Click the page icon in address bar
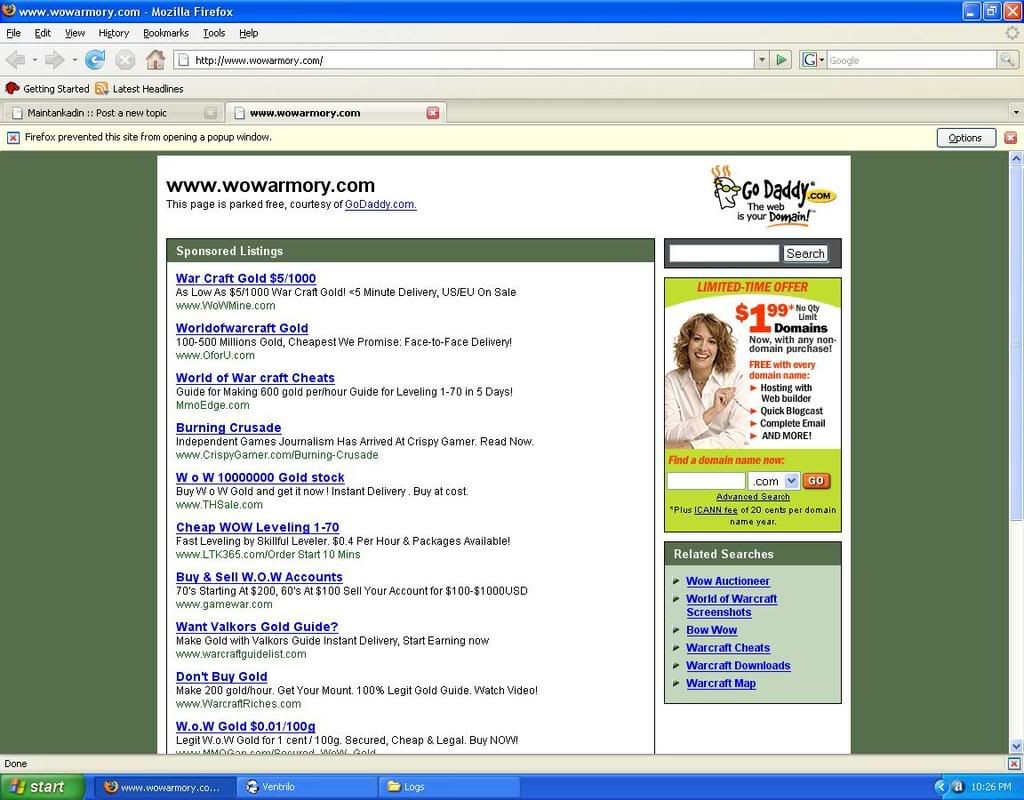 184,60
